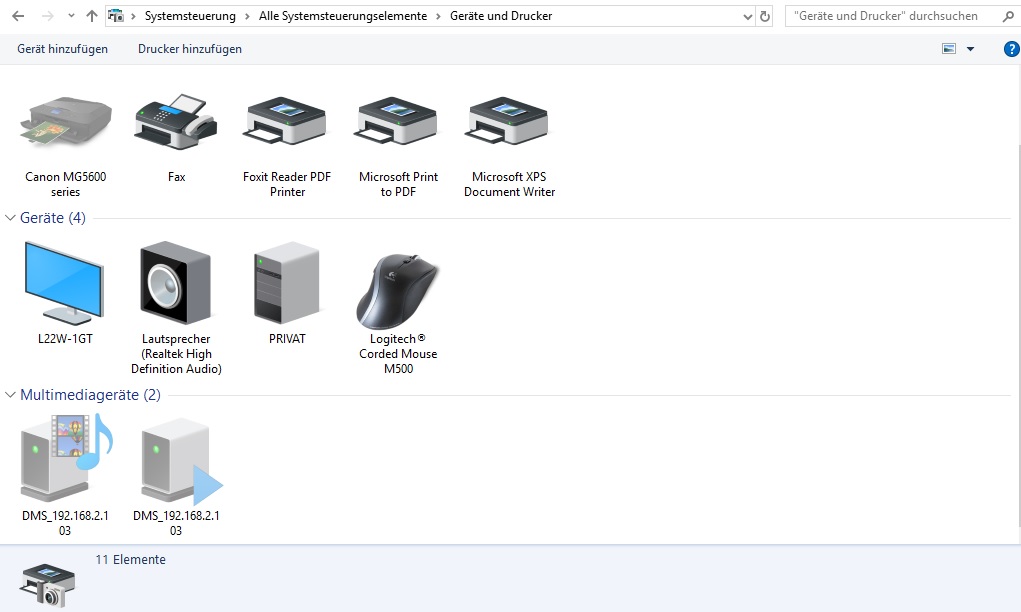
Task: Select the L22W-1GT monitor icon
Action: [x=64, y=283]
